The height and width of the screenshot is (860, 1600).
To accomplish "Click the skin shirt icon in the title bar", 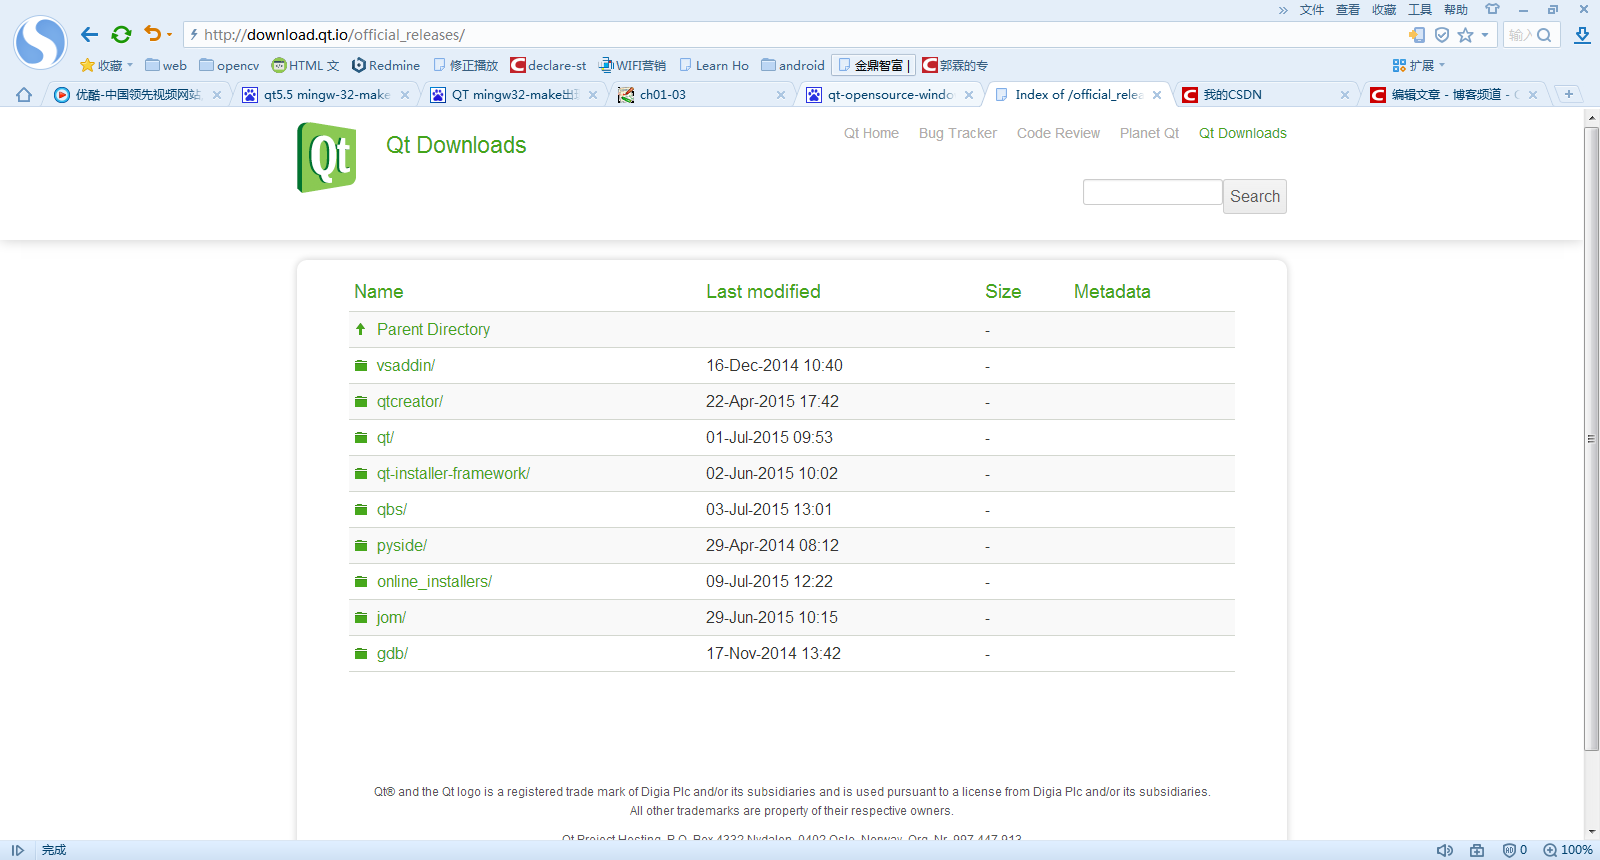I will 1492,9.
